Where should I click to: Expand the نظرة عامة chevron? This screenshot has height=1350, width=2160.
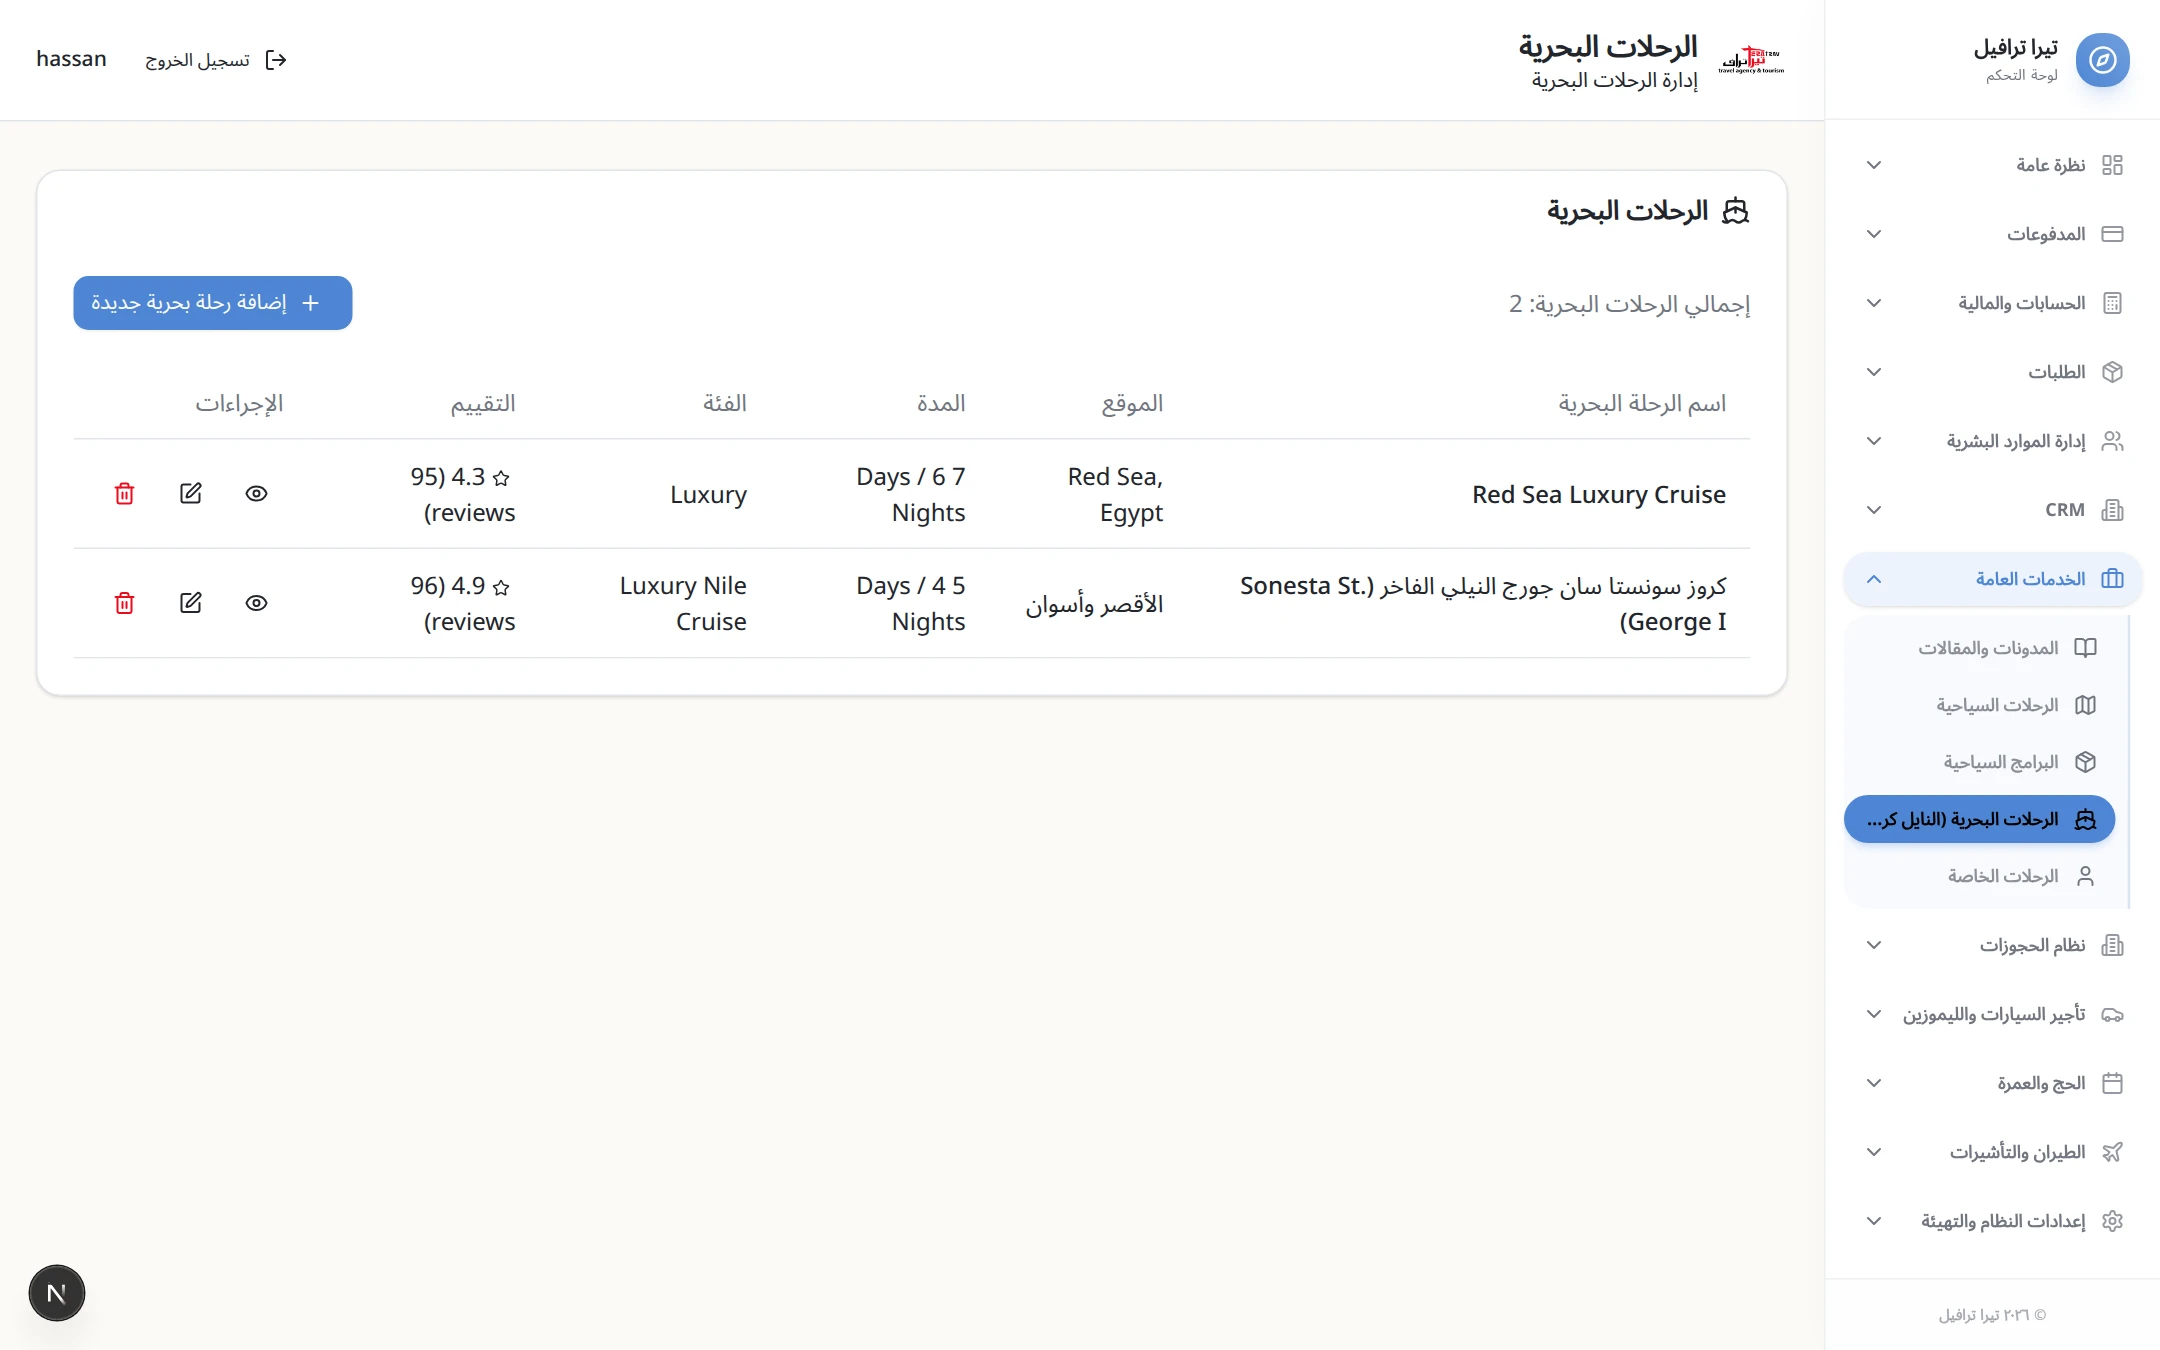click(x=1874, y=165)
